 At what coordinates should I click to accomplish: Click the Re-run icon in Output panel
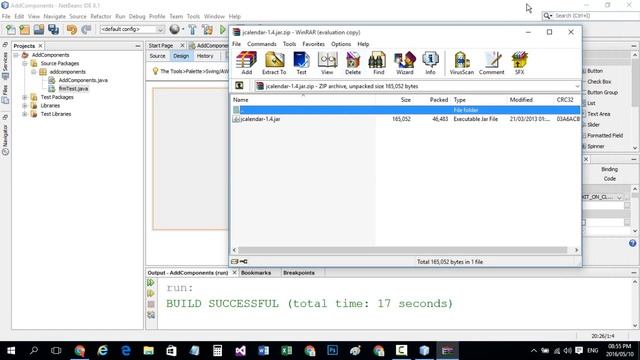pyautogui.click(x=151, y=282)
